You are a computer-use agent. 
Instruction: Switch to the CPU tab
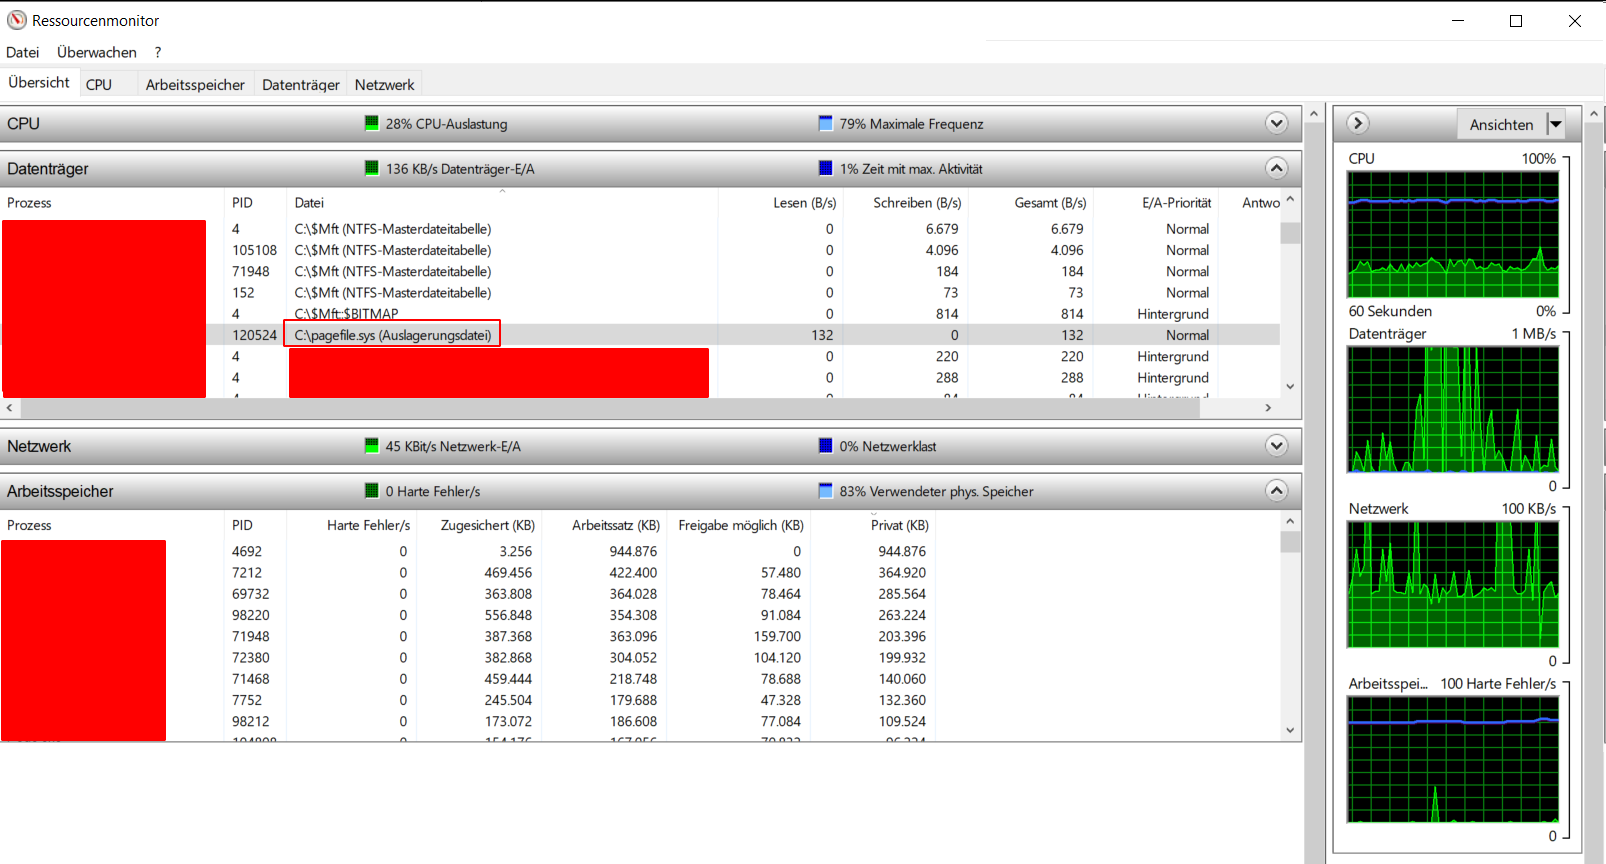point(99,85)
